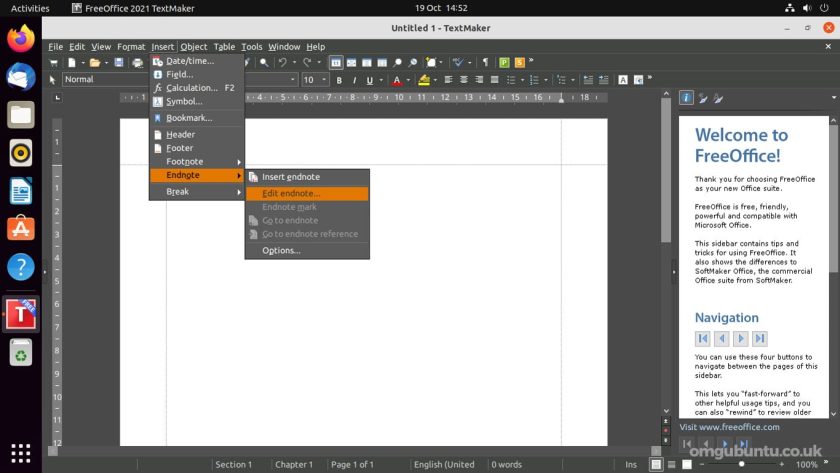Click the sidebar Navigation previous page arrow

(722, 339)
